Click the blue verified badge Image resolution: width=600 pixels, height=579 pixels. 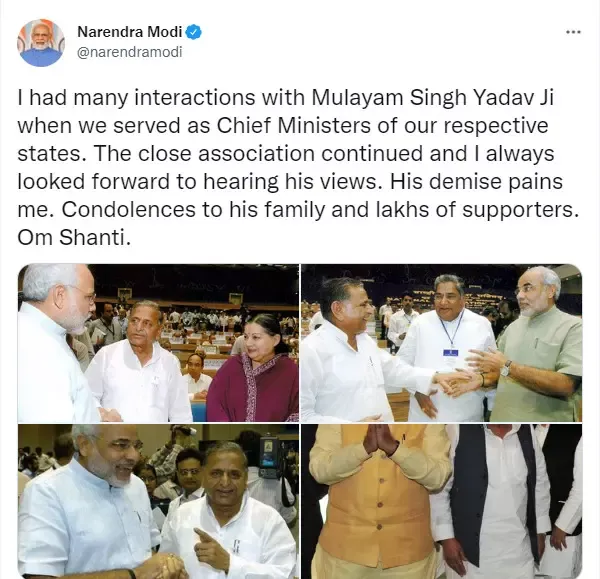(194, 32)
